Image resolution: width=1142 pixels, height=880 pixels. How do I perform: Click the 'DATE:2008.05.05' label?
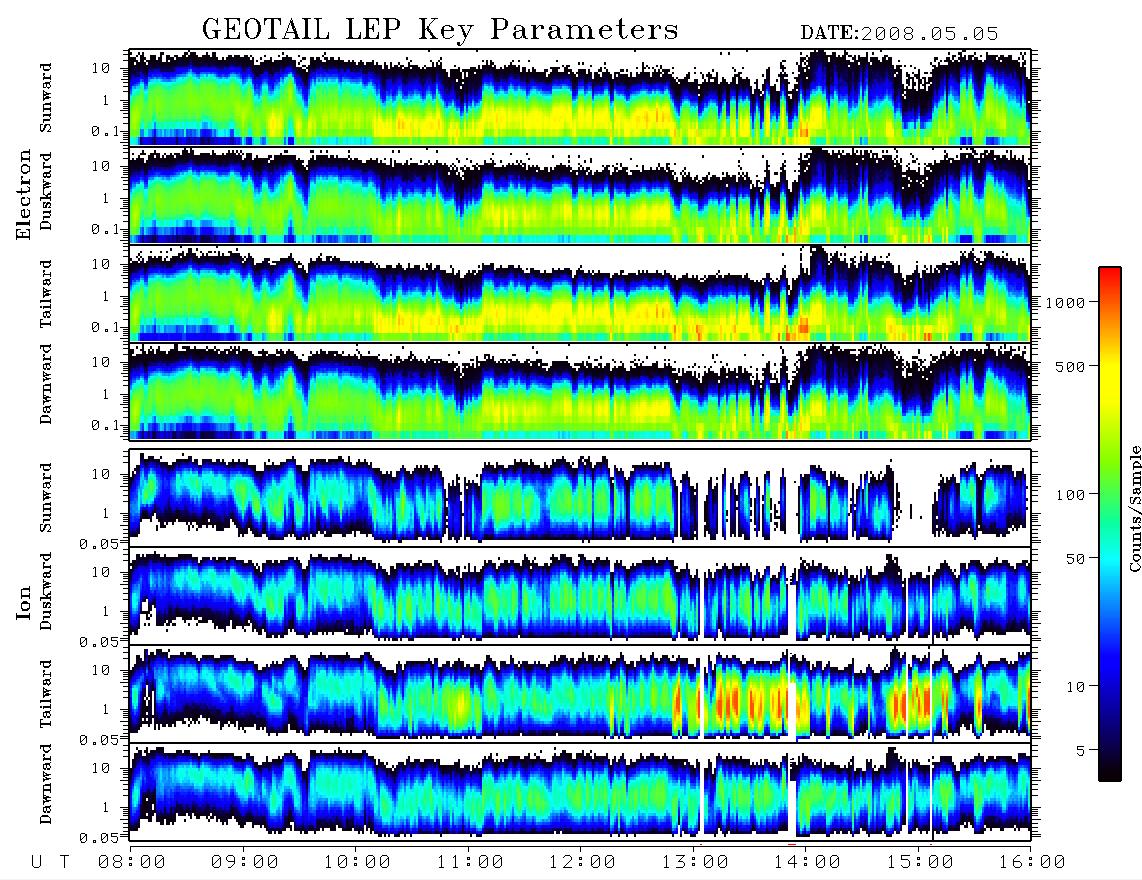pos(899,34)
